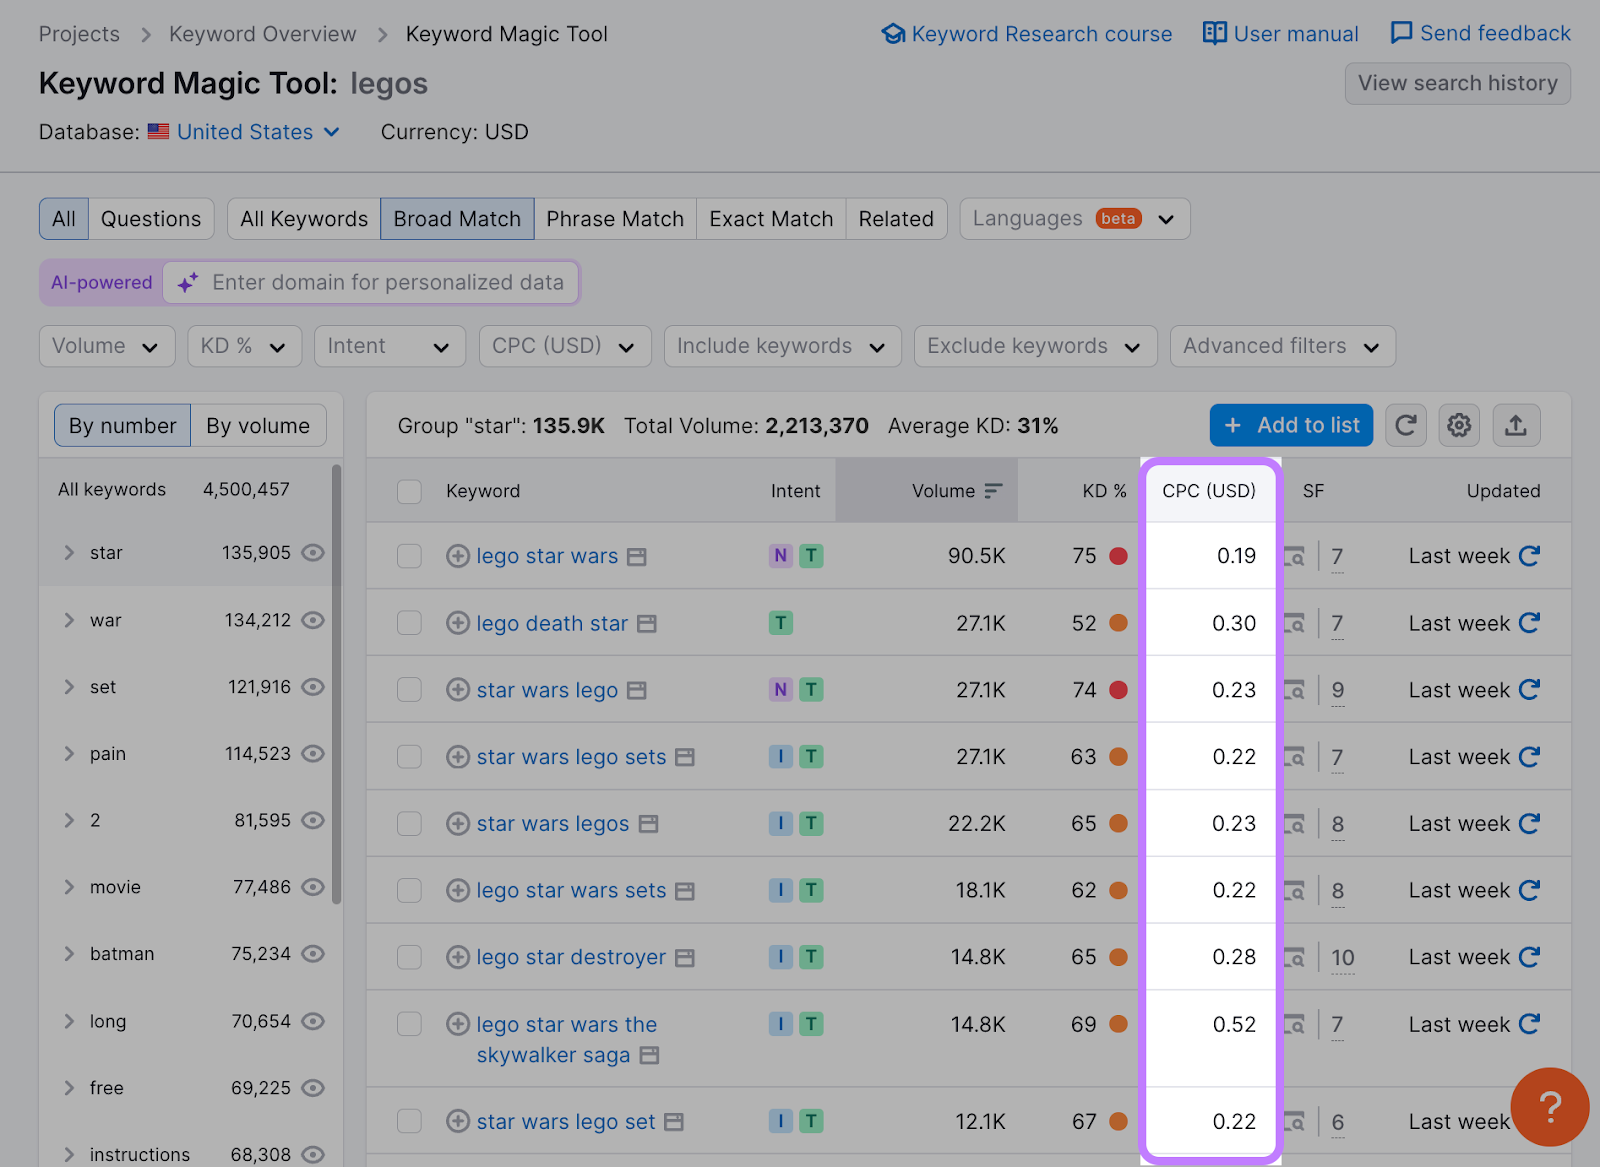Click the Volume column sort icon
Screen dimensions: 1600x1167
click(x=993, y=491)
